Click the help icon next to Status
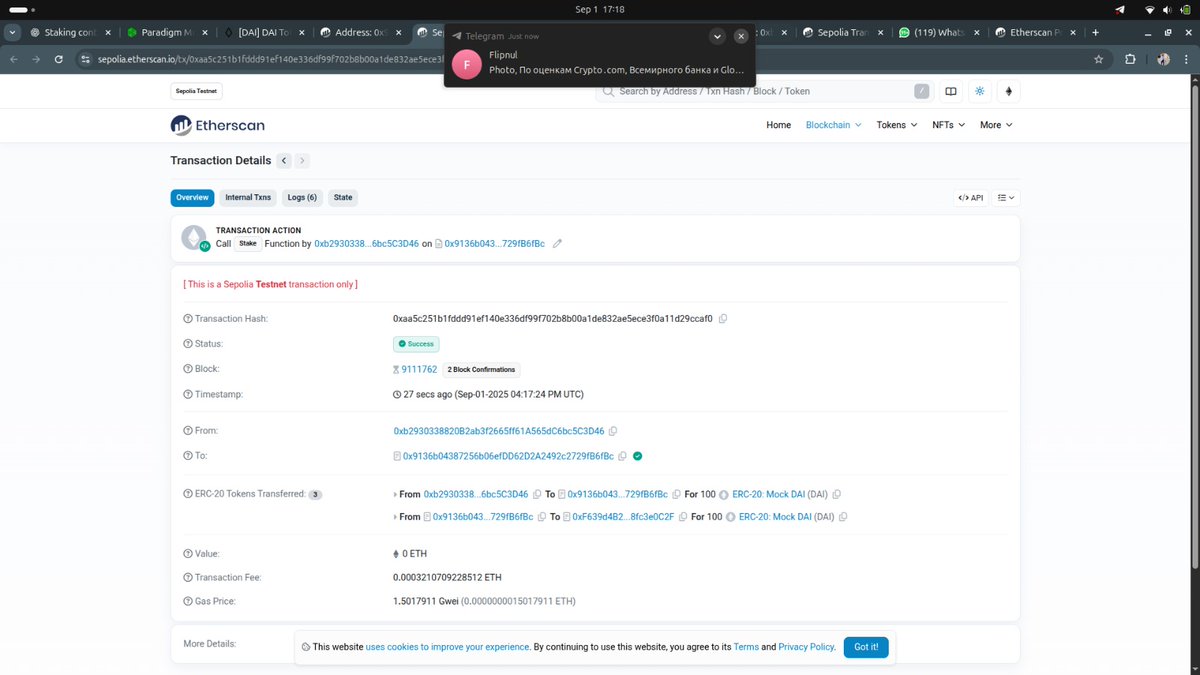 [x=187, y=344]
